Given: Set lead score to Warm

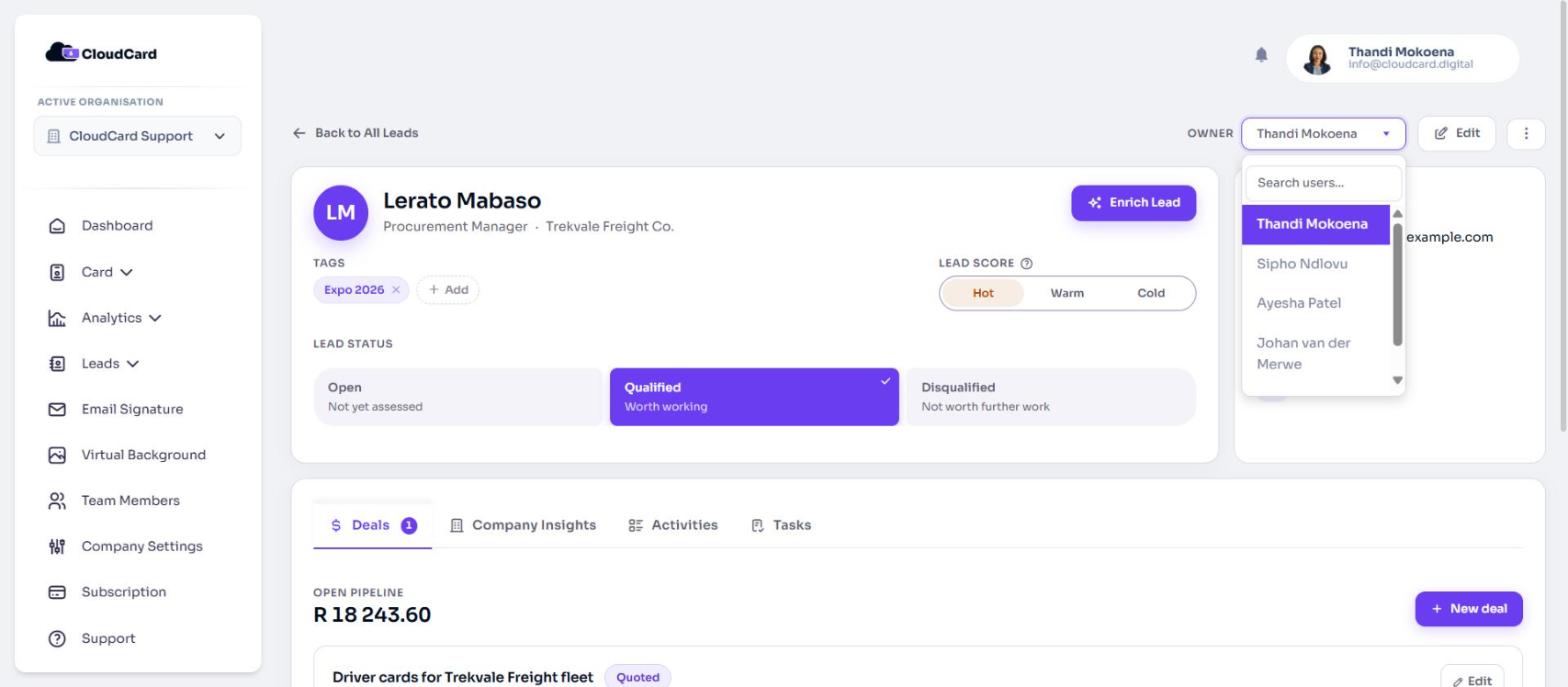Looking at the screenshot, I should coord(1067,293).
